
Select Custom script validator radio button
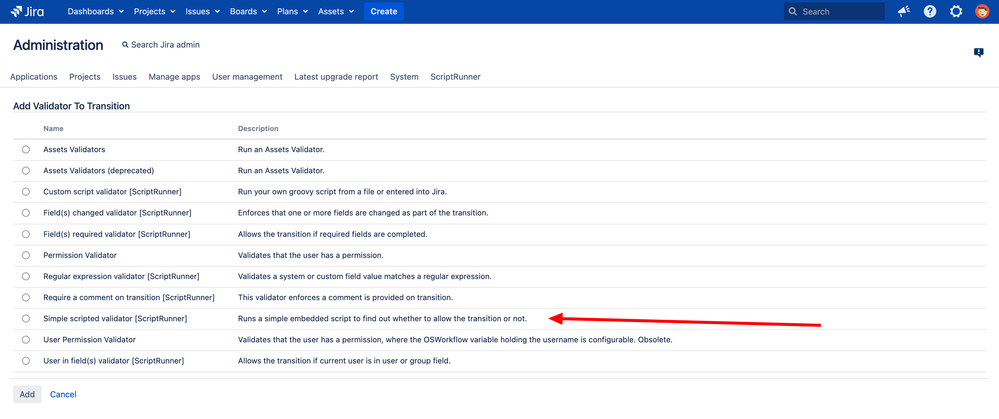pyautogui.click(x=25, y=192)
